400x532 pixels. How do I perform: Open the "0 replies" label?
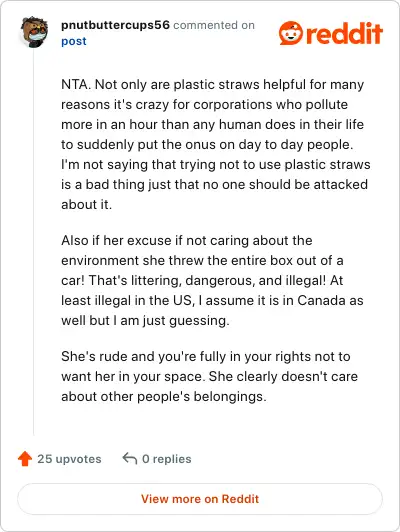pos(167,459)
